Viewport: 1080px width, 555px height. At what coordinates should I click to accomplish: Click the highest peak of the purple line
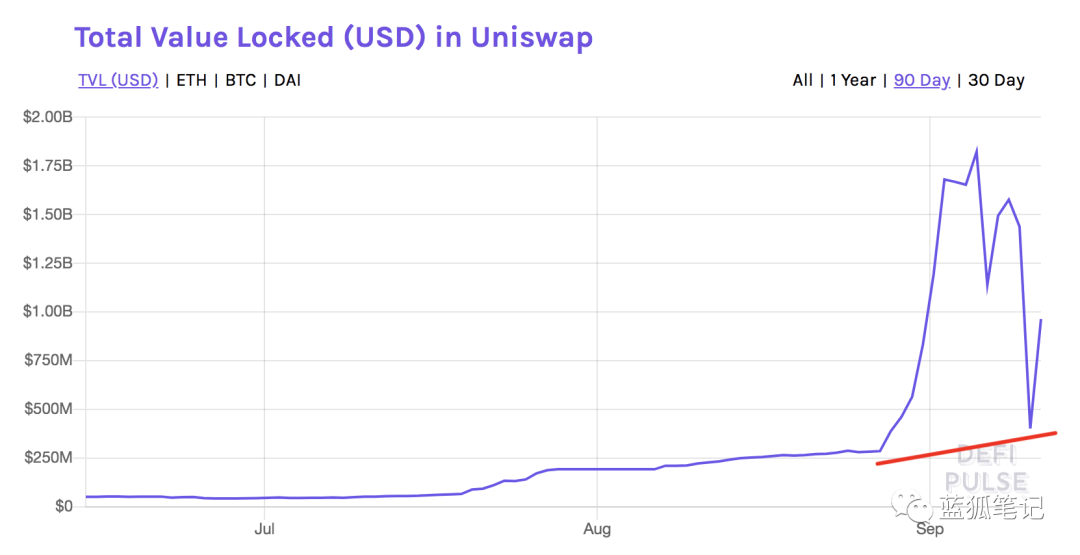(x=976, y=151)
